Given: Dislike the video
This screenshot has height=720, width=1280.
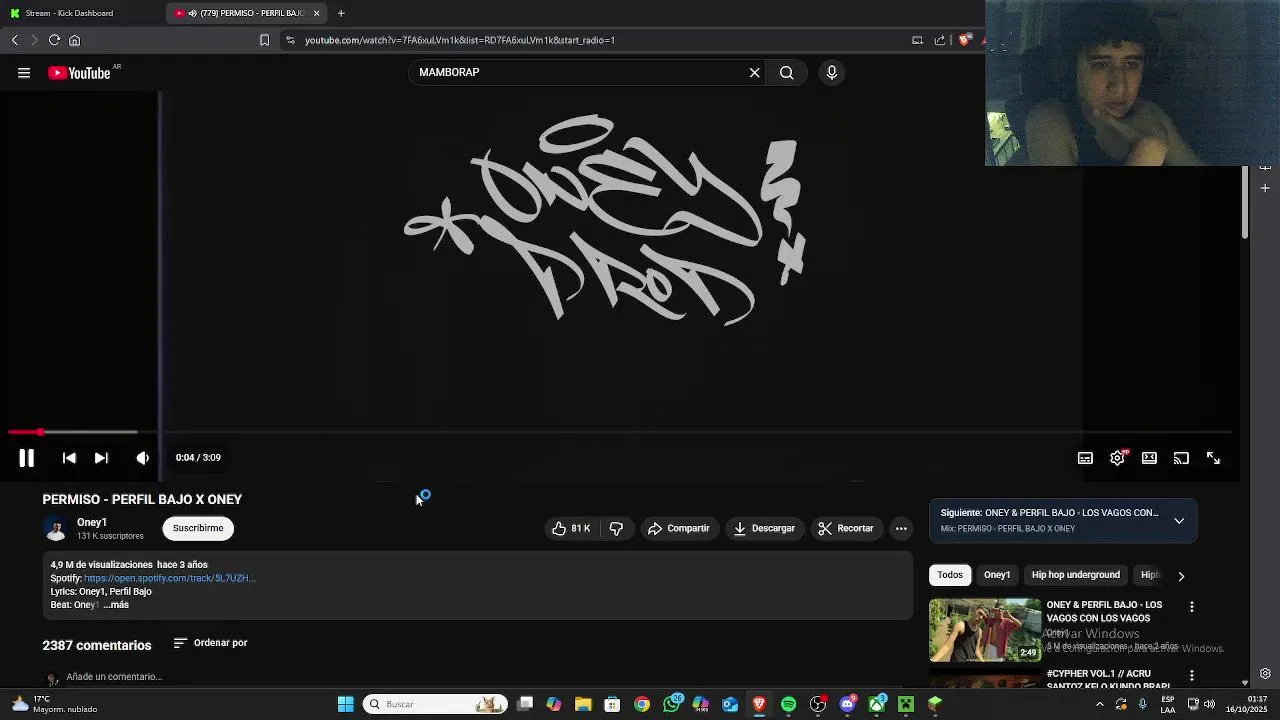Looking at the screenshot, I should click(x=616, y=528).
